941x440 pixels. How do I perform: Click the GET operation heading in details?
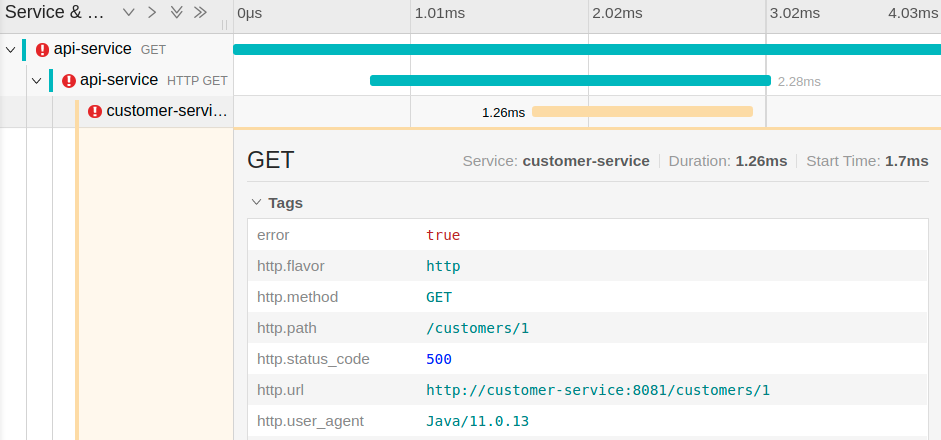coord(271,160)
